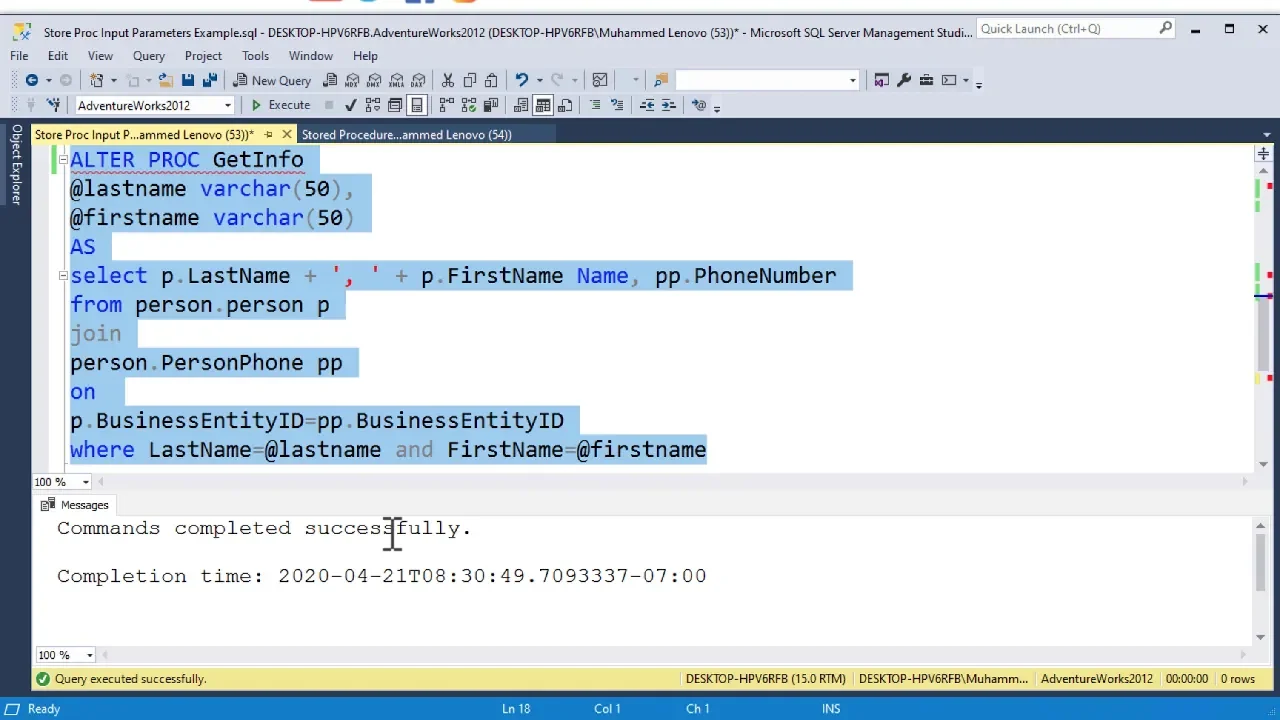Click the '0 rows' status bar entry

(1238, 679)
